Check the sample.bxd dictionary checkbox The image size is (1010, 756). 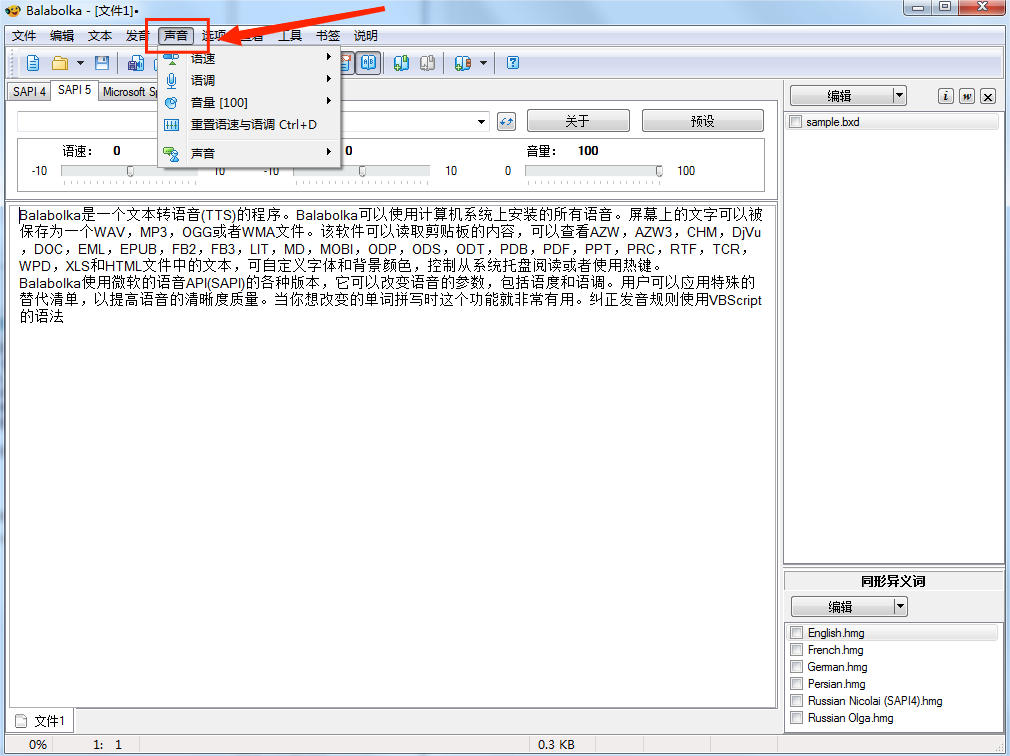click(795, 122)
